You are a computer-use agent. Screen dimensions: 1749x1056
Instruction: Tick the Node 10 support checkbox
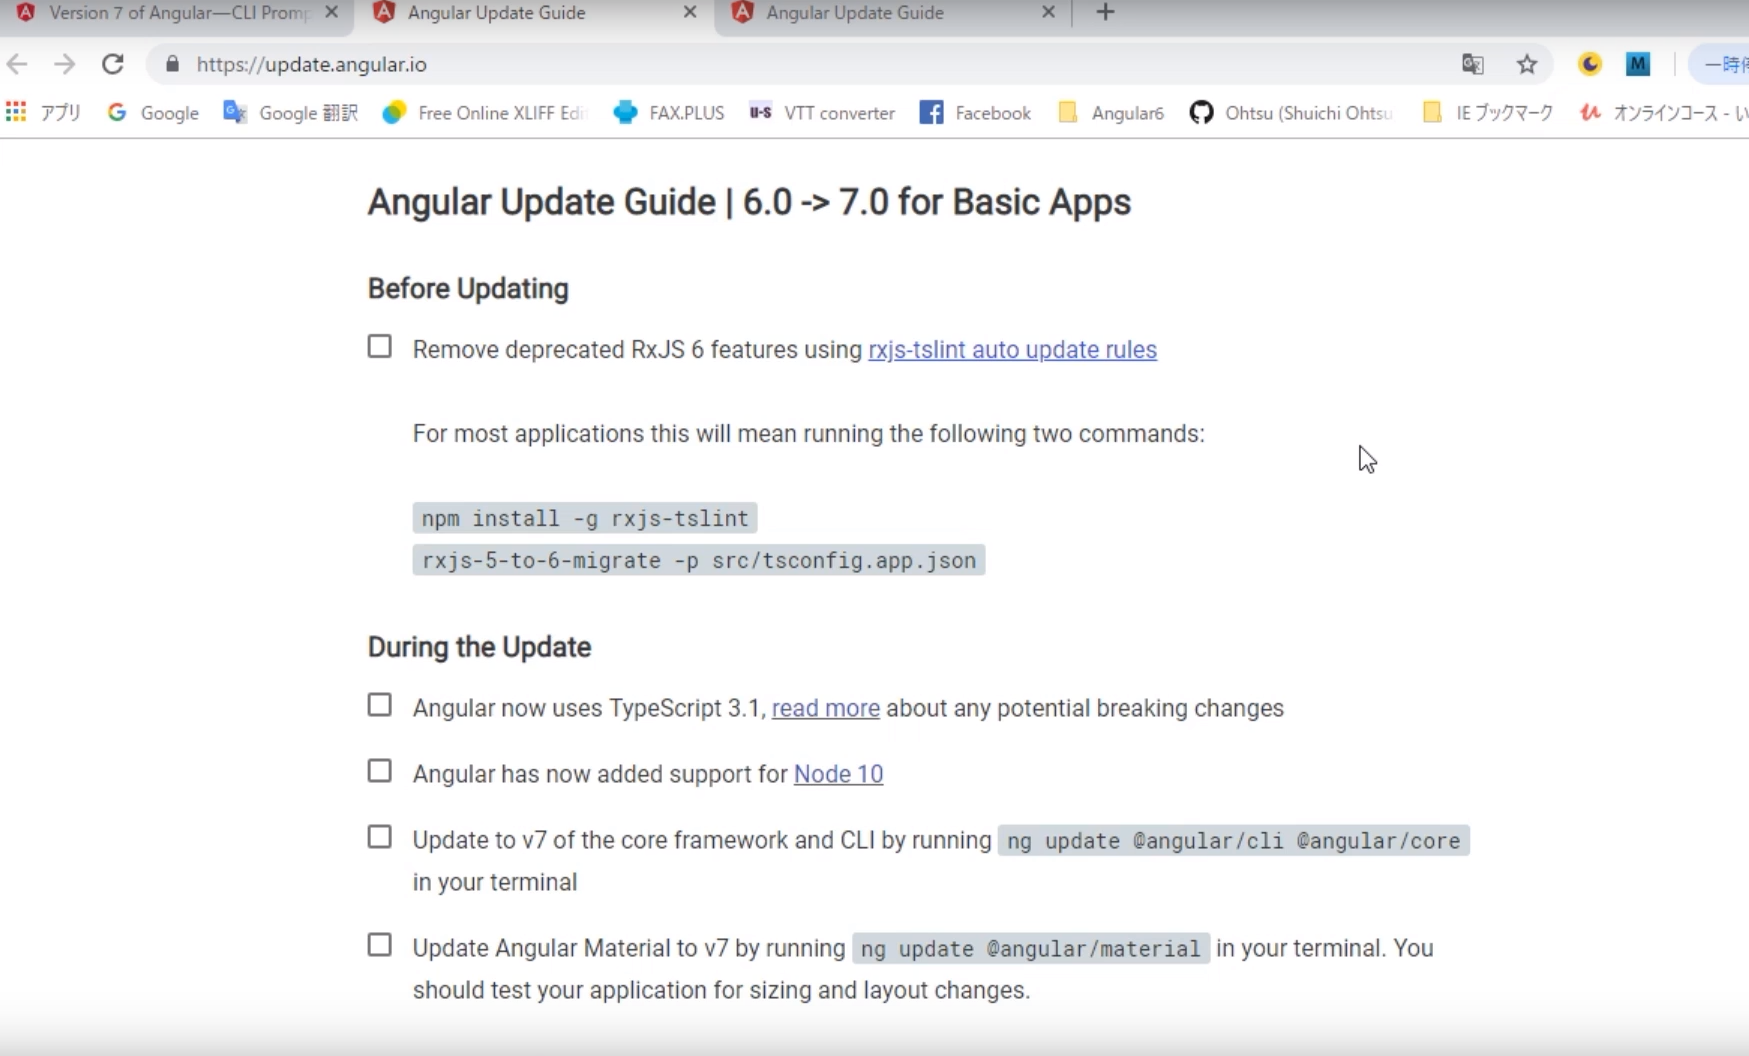380,771
